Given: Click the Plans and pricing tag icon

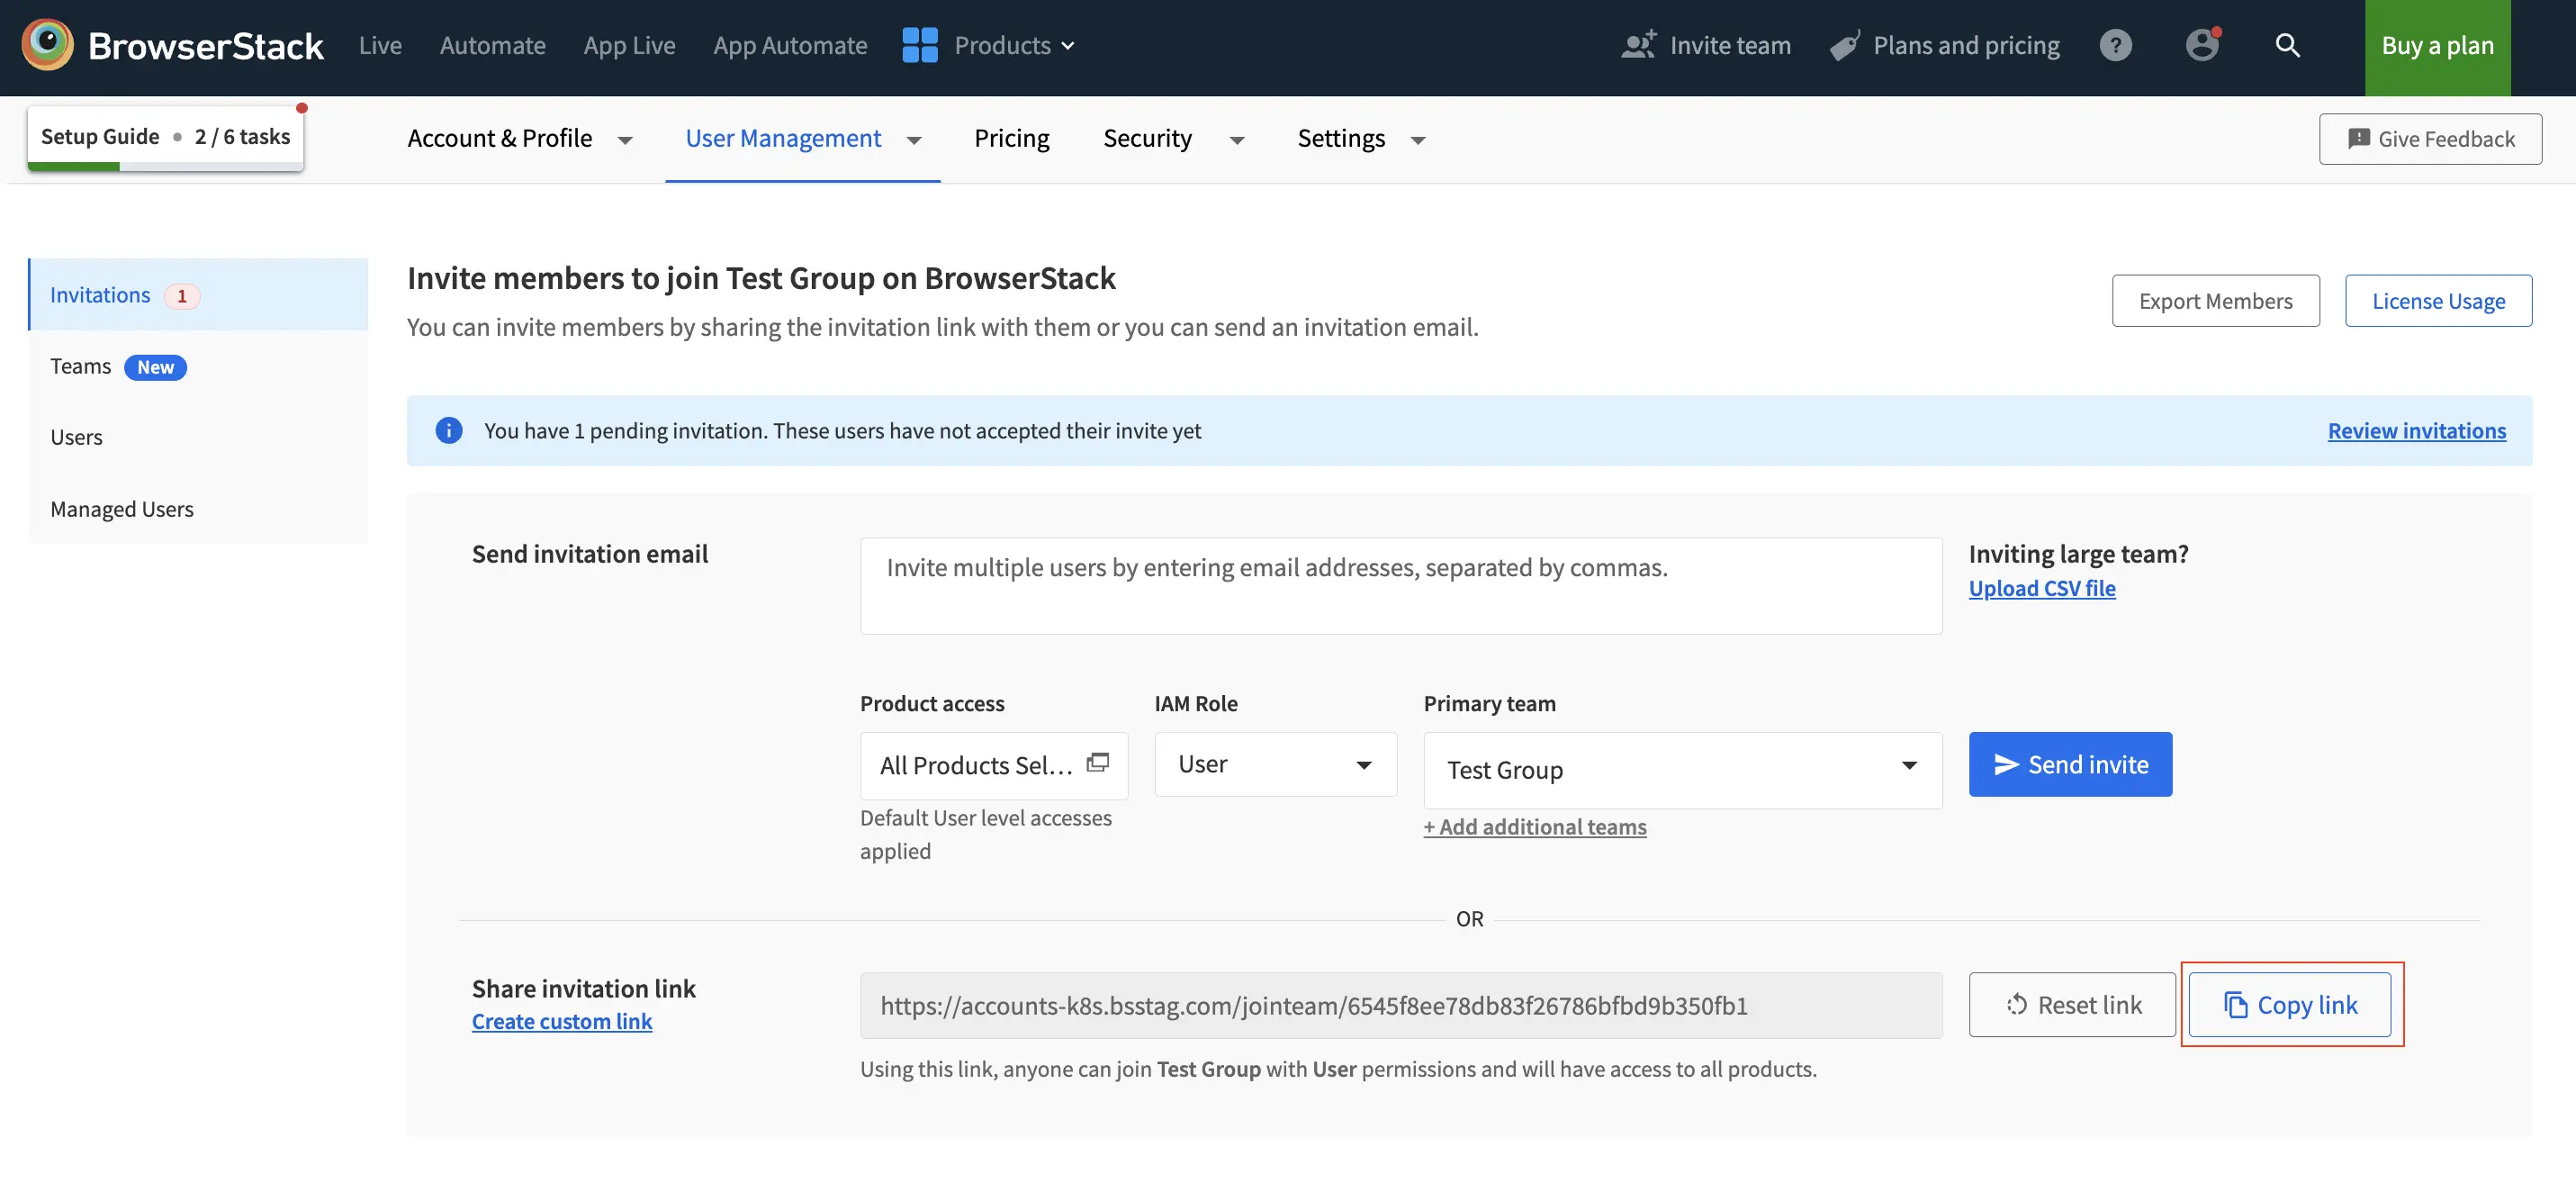Looking at the screenshot, I should tap(1845, 46).
